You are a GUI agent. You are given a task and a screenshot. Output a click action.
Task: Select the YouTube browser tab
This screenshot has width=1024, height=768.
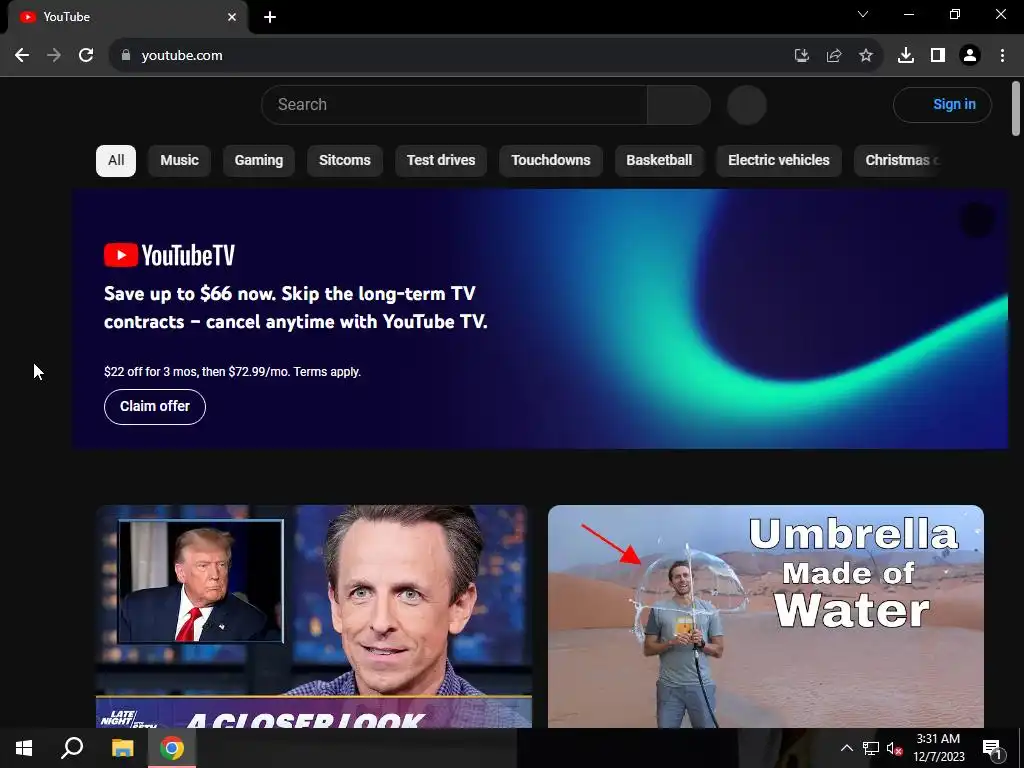point(127,17)
